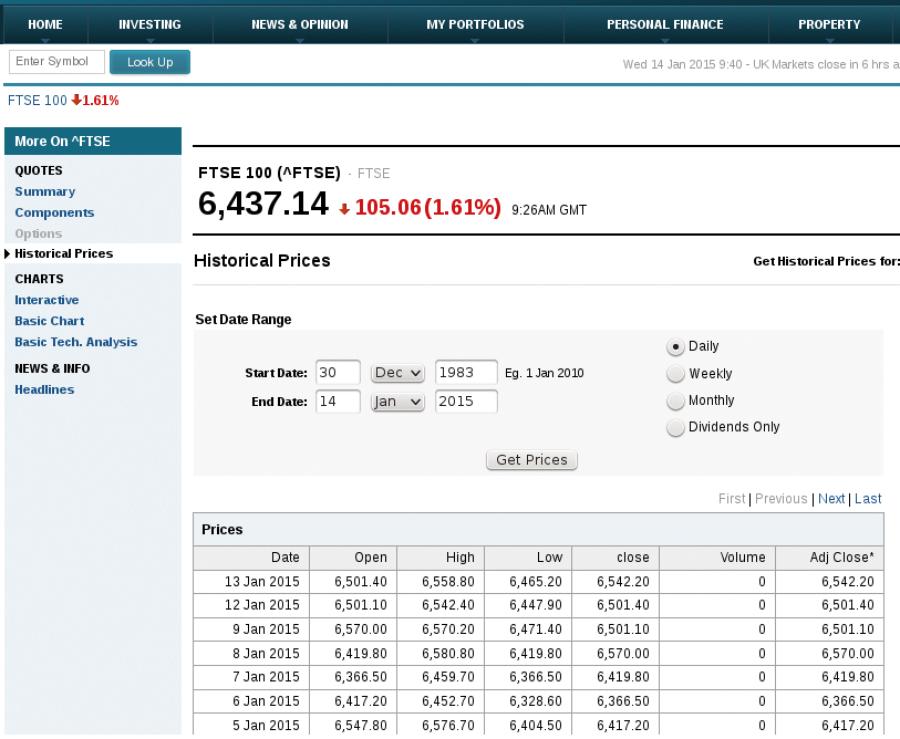Click the Look Up button
The width and height of the screenshot is (900, 739).
[150, 62]
